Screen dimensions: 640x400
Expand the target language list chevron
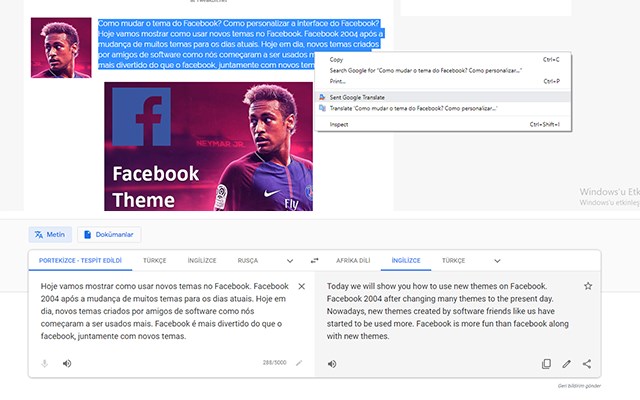[497, 261]
